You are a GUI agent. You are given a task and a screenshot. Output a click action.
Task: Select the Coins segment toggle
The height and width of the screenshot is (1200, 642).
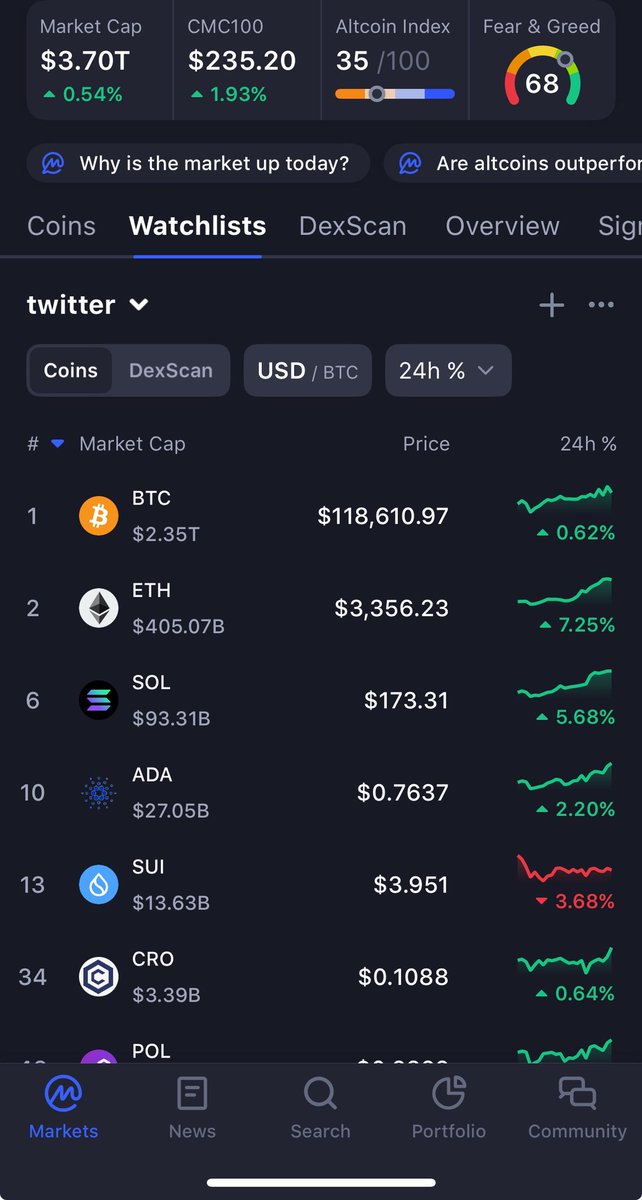71,370
